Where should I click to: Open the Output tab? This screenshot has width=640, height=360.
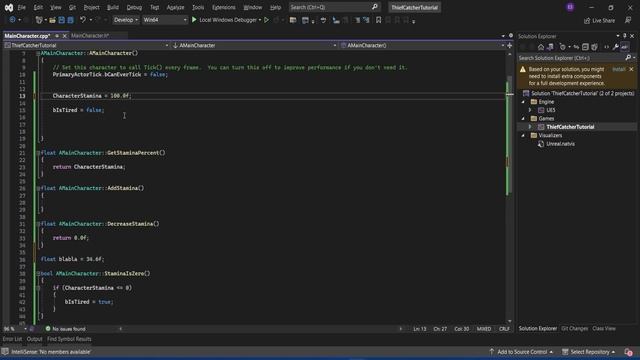pyautogui.click(x=34, y=339)
